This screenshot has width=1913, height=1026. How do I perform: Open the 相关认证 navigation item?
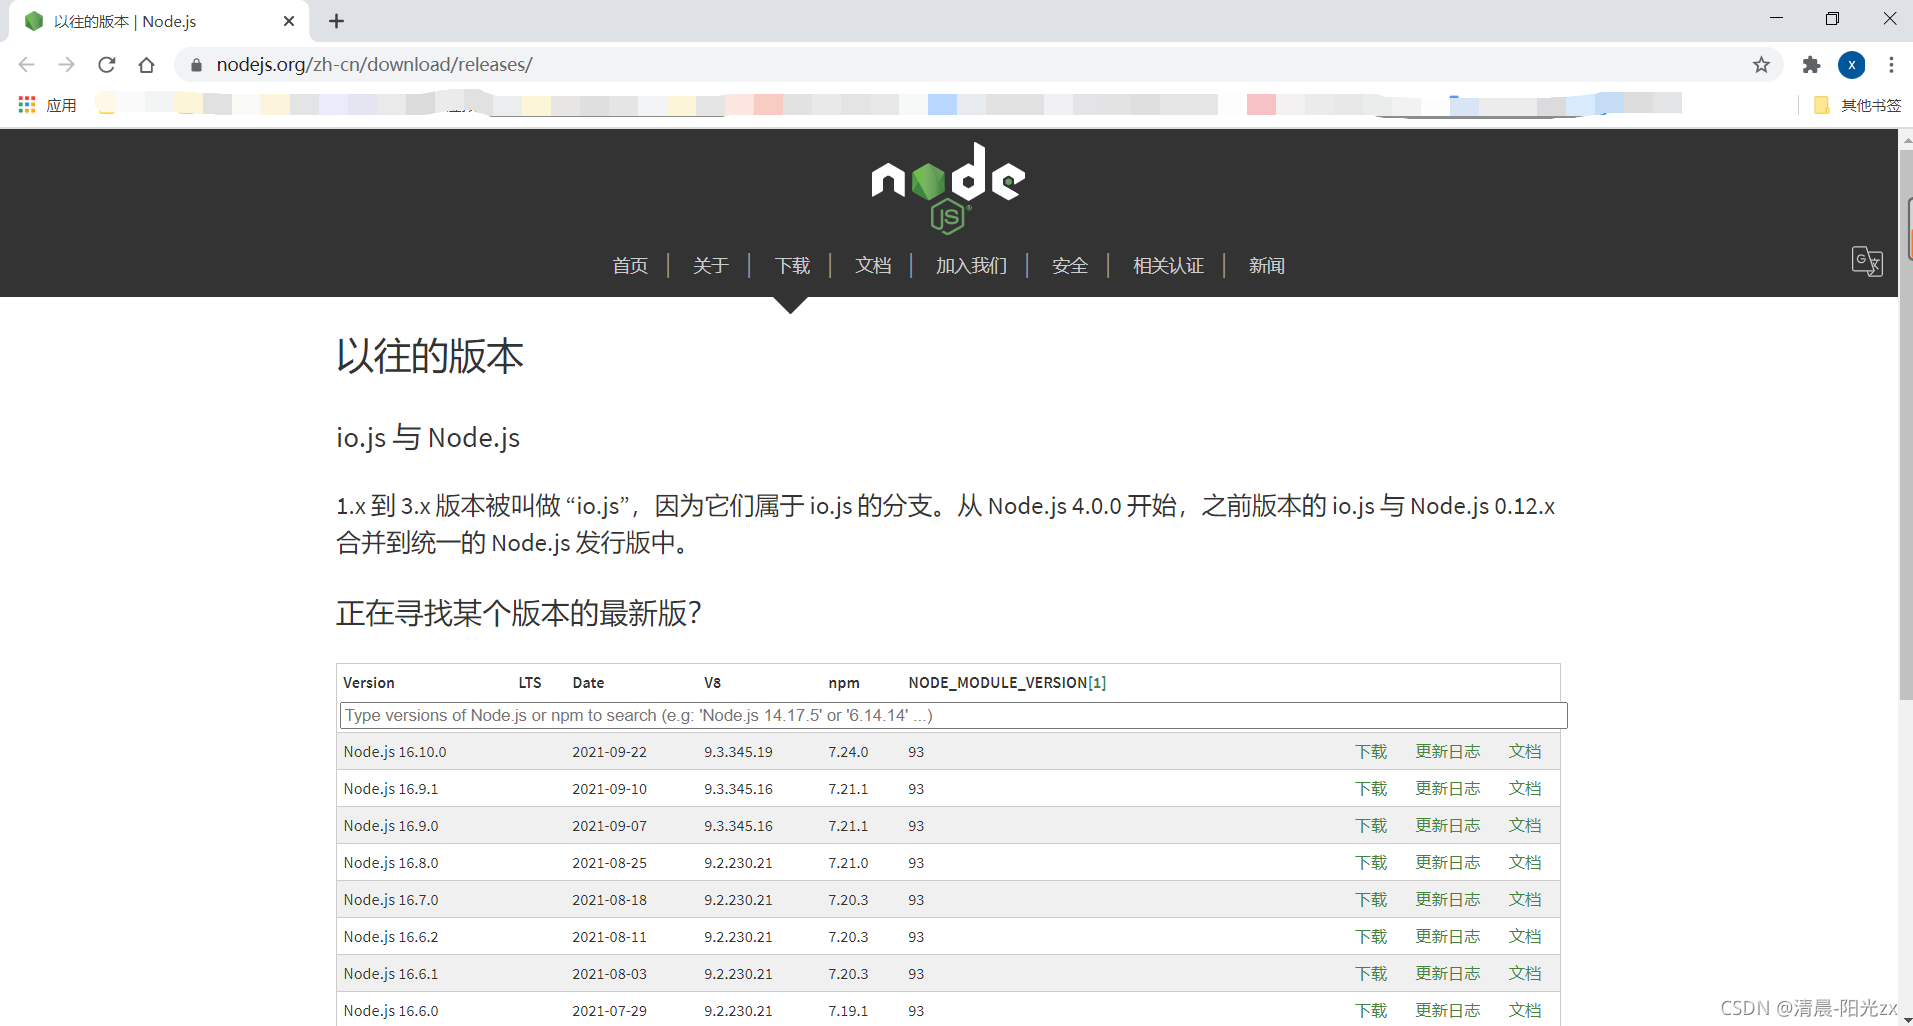1168,266
